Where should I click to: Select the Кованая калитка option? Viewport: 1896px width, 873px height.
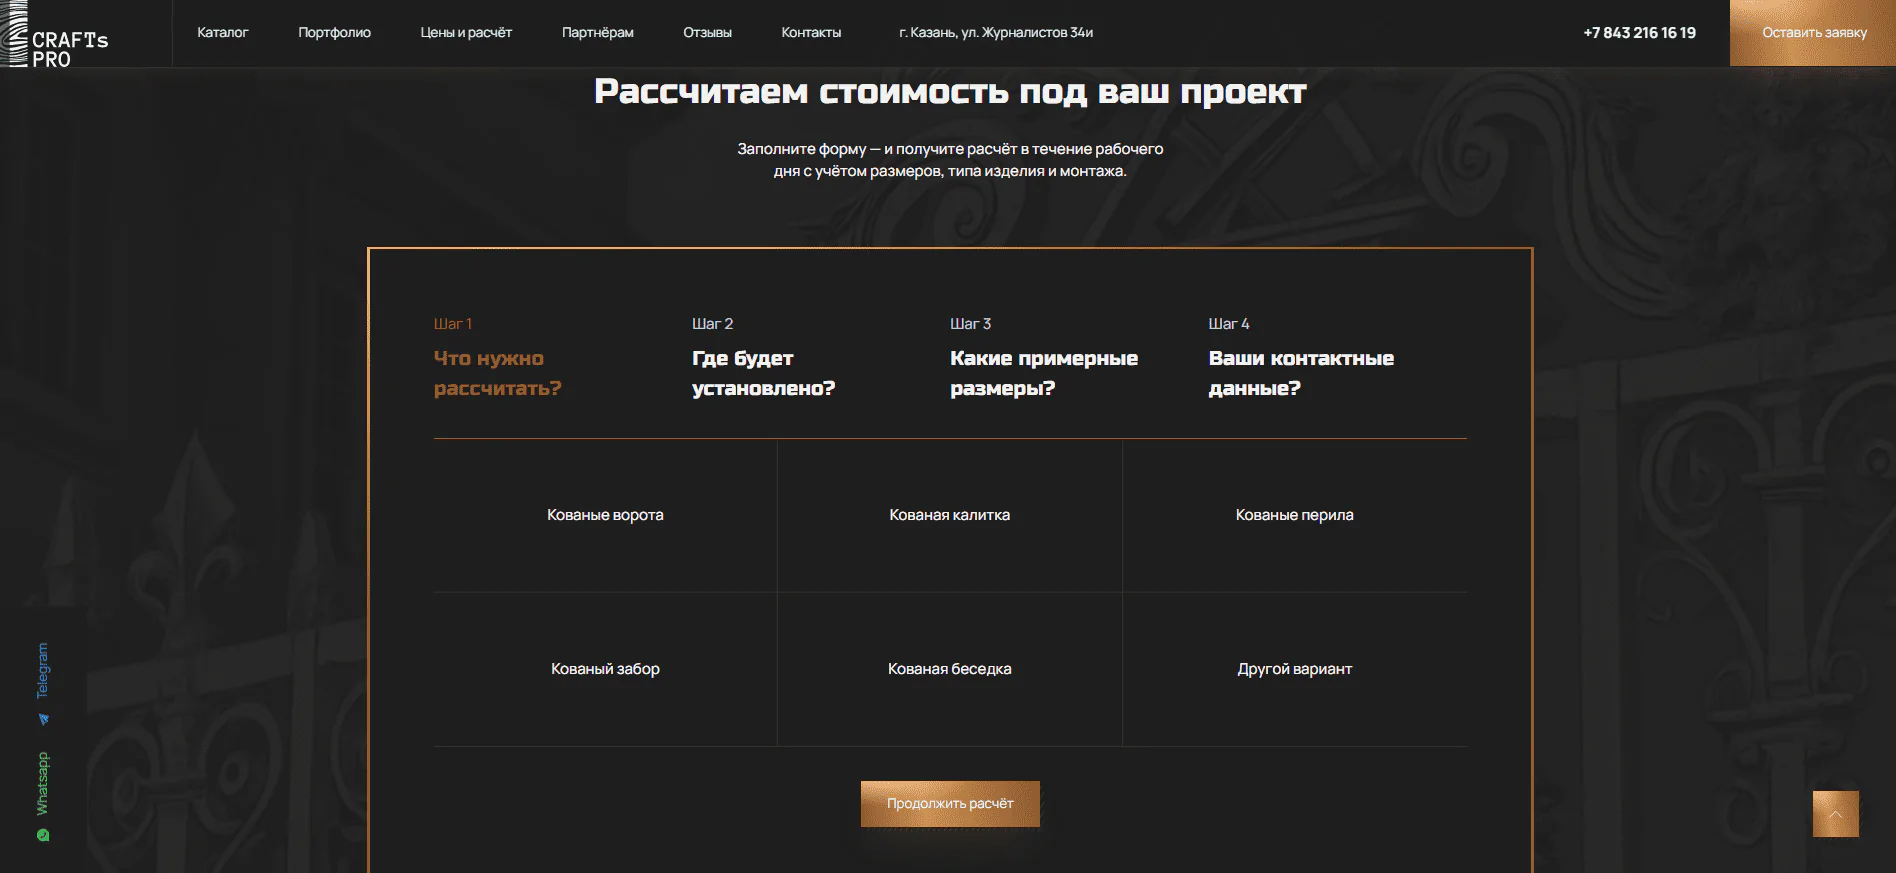click(950, 515)
